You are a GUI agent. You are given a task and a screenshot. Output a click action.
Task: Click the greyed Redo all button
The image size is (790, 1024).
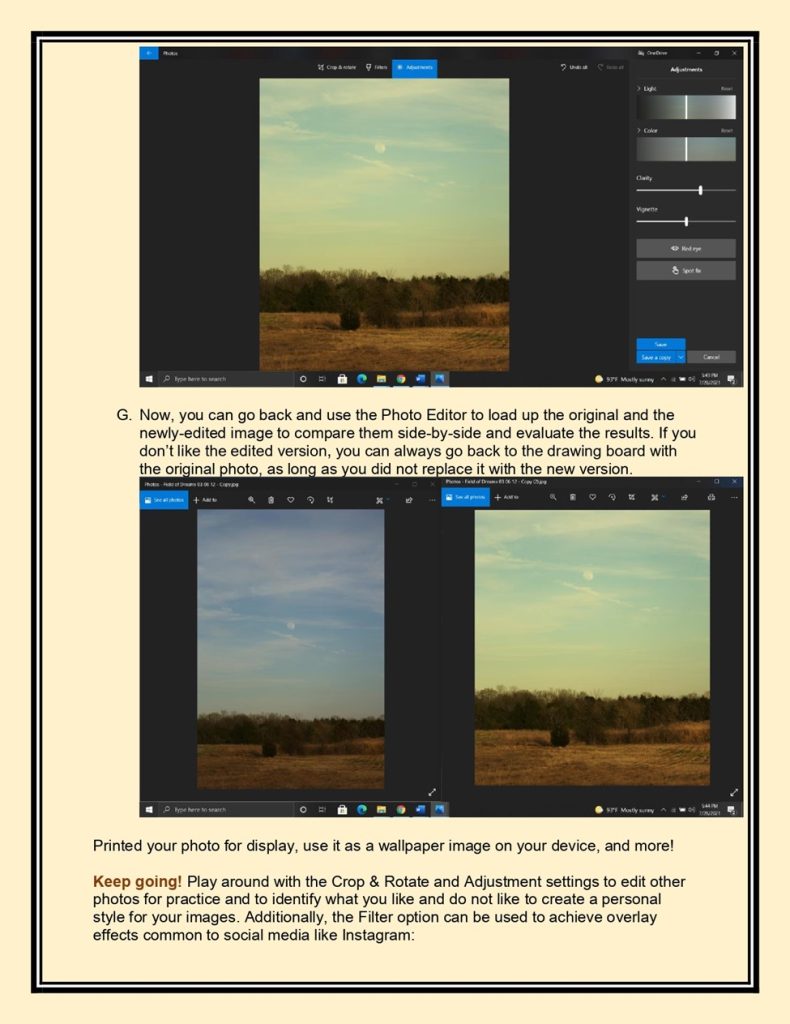point(610,67)
